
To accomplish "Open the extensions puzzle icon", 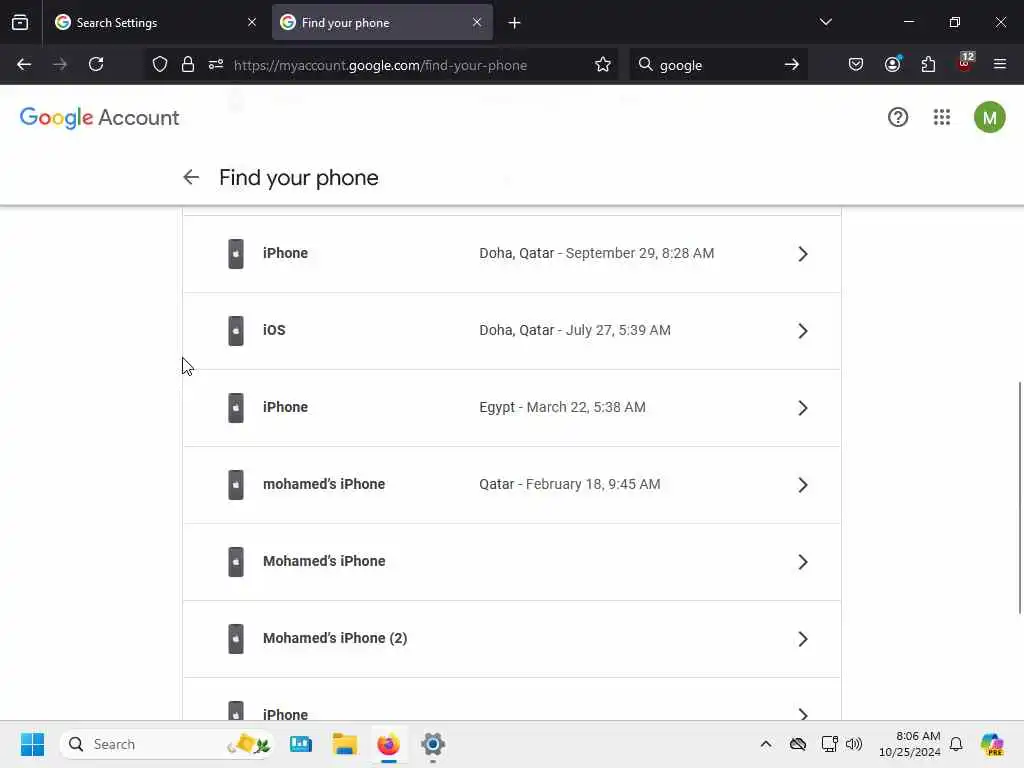I will [928, 65].
